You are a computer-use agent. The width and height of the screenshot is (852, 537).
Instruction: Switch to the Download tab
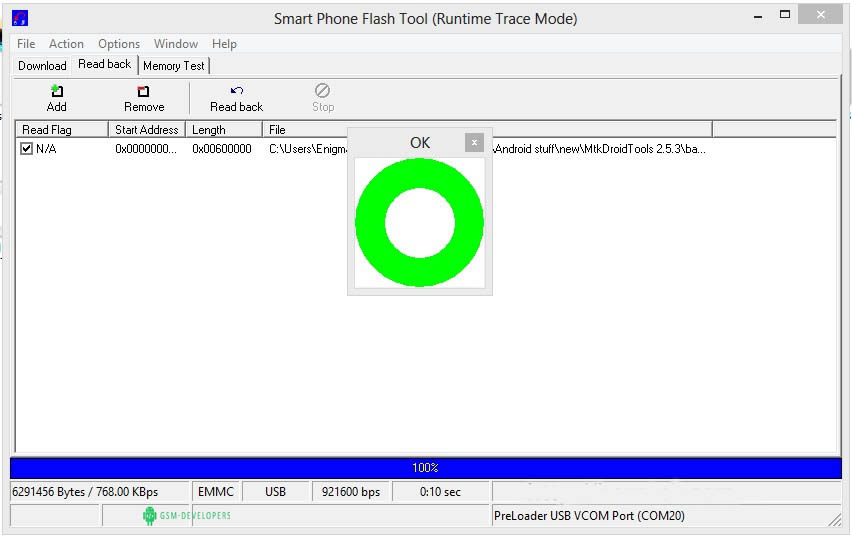click(x=42, y=66)
